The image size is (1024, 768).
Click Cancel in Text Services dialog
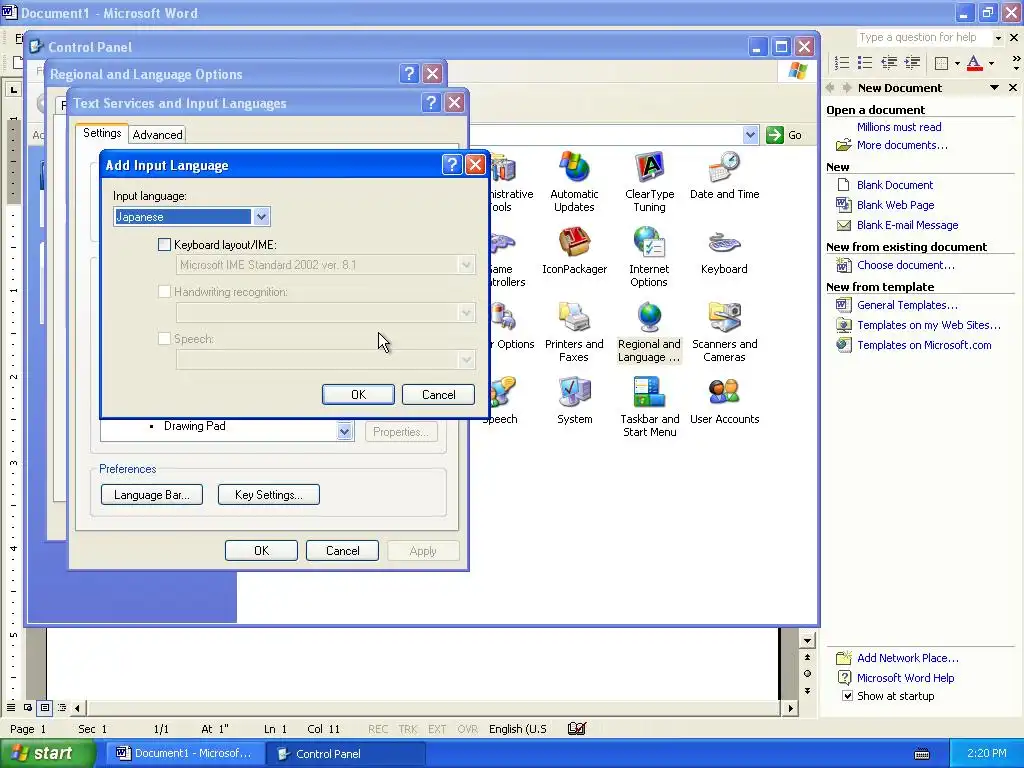click(x=342, y=551)
